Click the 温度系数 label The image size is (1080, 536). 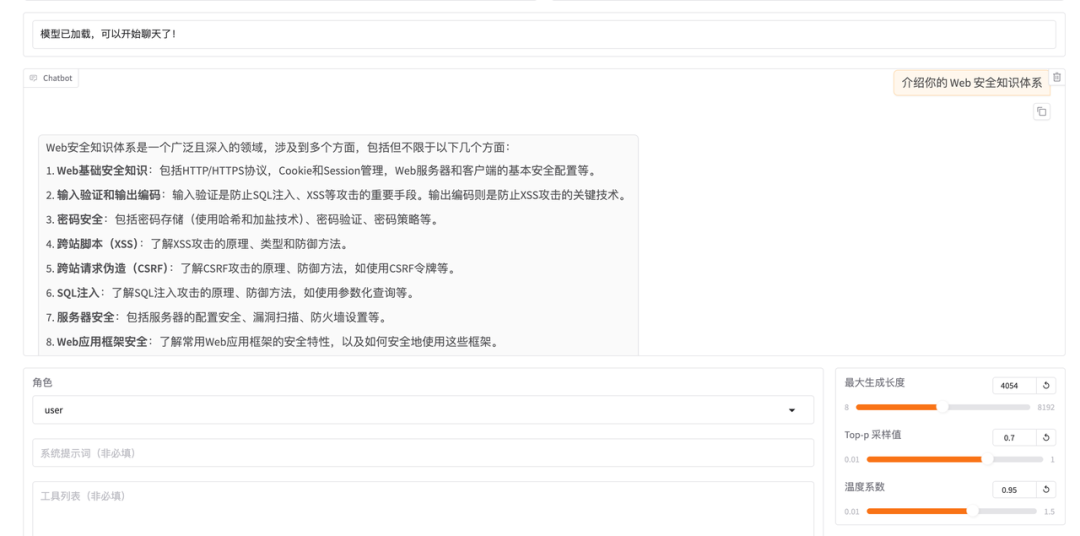(x=864, y=486)
